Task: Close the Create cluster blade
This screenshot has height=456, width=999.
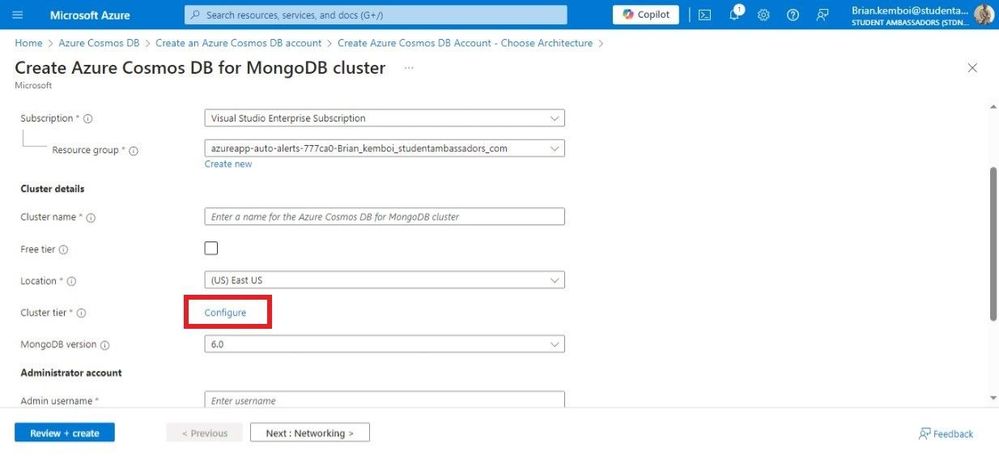Action: coord(972,68)
